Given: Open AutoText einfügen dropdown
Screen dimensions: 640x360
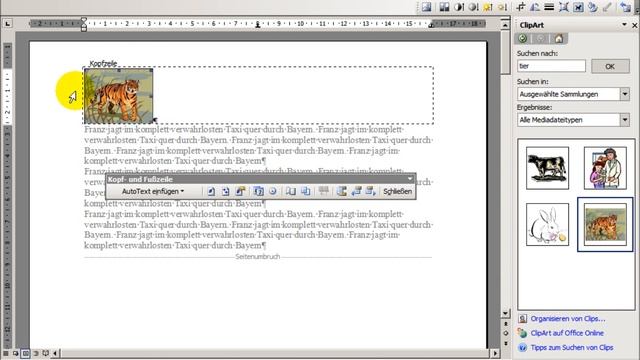Looking at the screenshot, I should pyautogui.click(x=153, y=191).
